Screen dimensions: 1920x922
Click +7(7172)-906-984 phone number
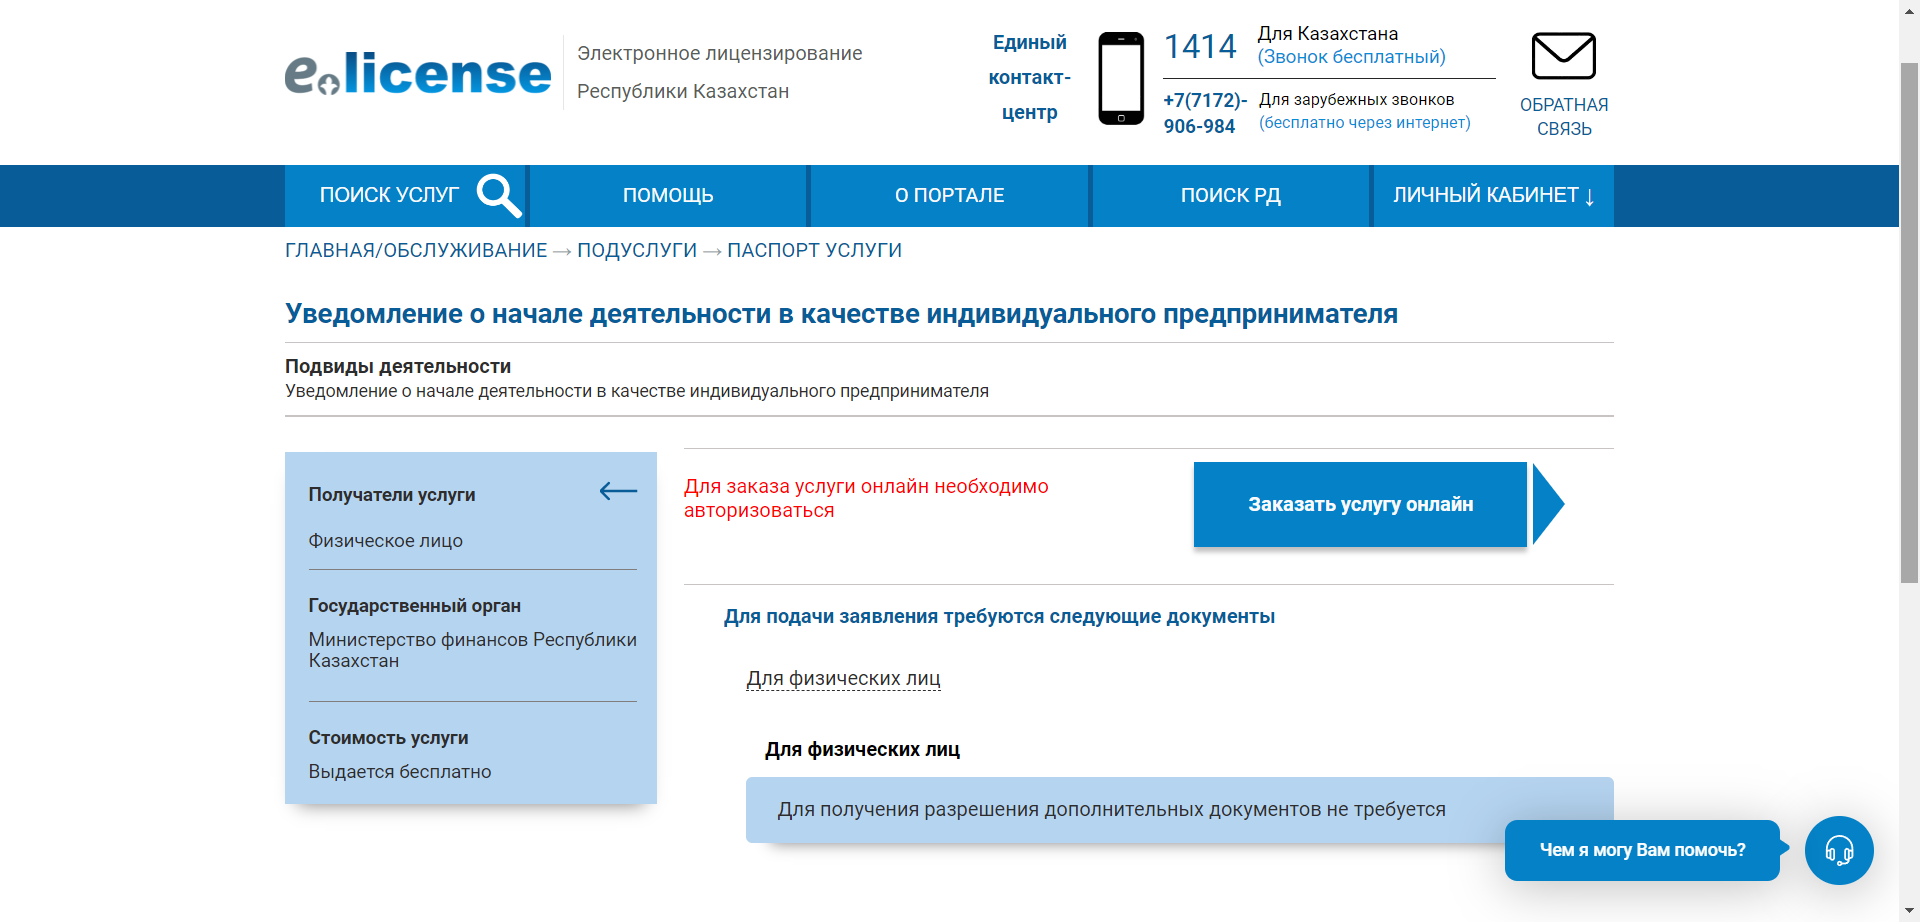pos(1204,113)
